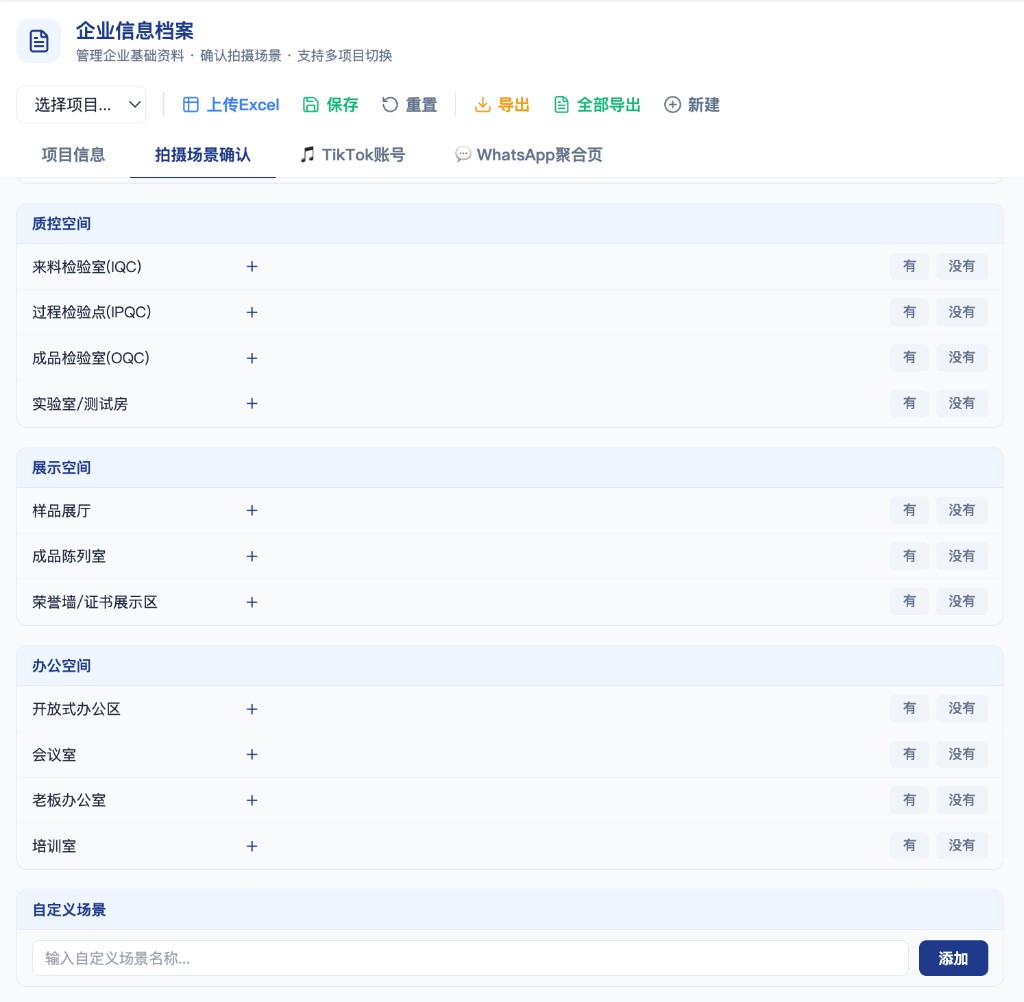The image size is (1024, 1002).
Task: Click the 展示空间 section header
Action: [509, 468]
